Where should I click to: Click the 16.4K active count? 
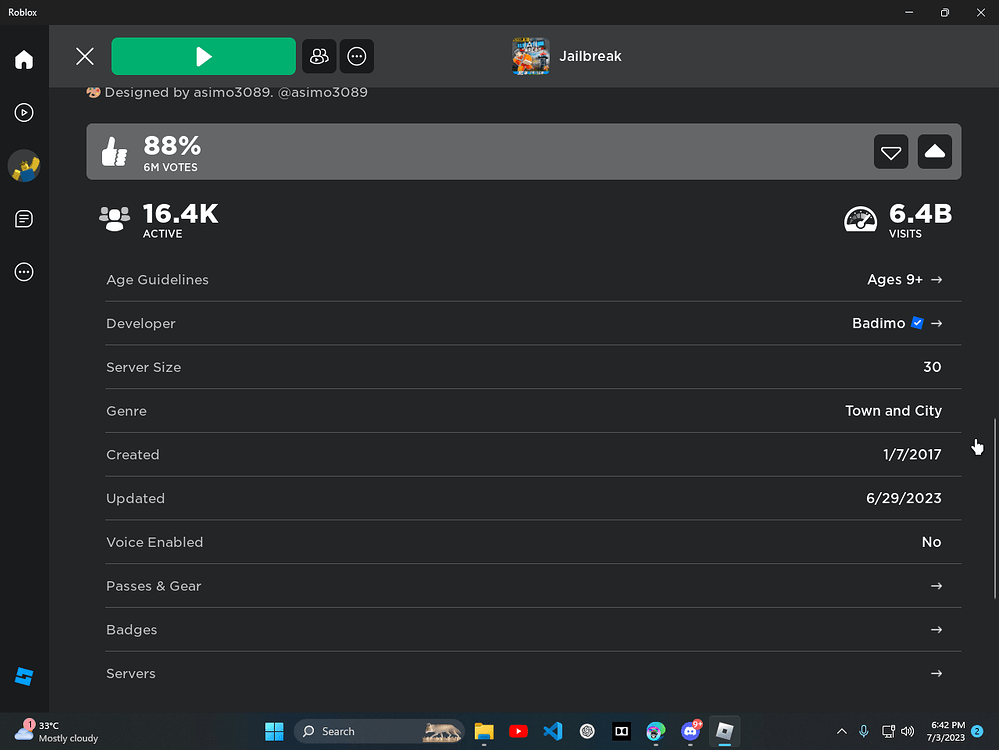pos(180,214)
